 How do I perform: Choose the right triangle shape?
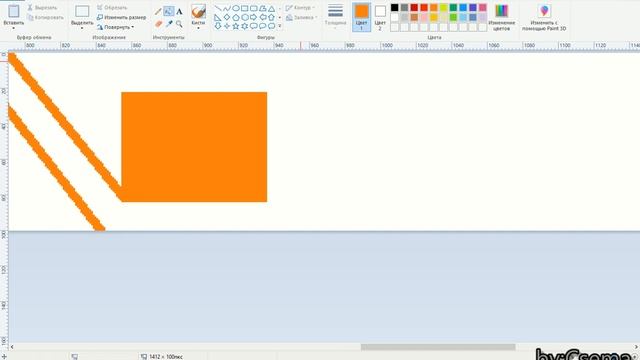click(218, 17)
